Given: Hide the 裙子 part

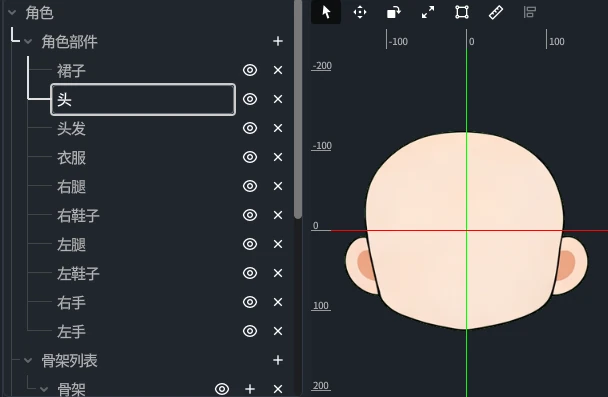Looking at the screenshot, I should coord(250,70).
